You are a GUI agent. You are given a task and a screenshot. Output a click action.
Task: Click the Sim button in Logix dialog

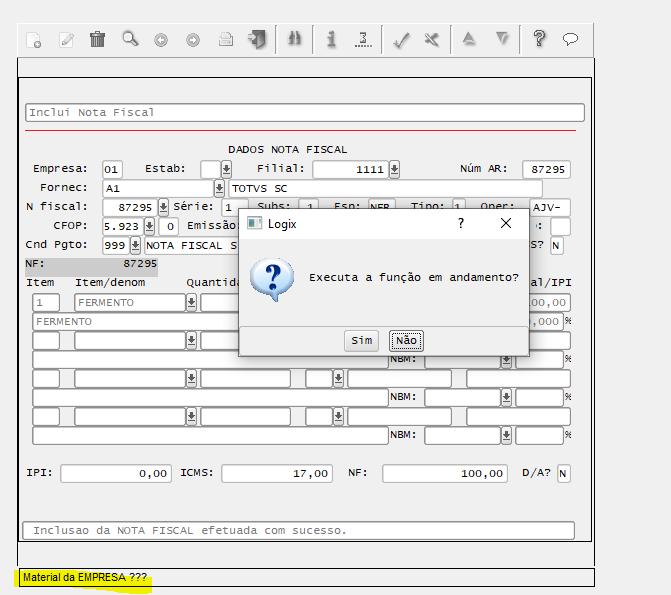click(362, 341)
